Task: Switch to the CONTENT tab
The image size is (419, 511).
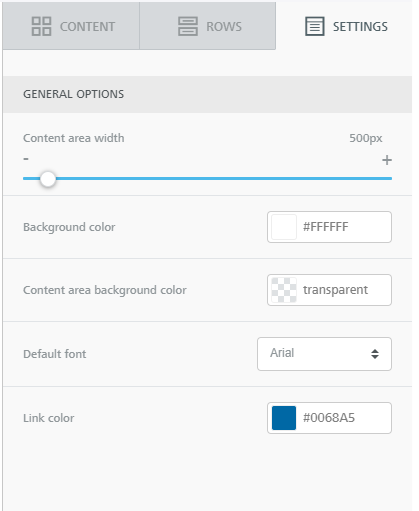Action: pyautogui.click(x=71, y=26)
